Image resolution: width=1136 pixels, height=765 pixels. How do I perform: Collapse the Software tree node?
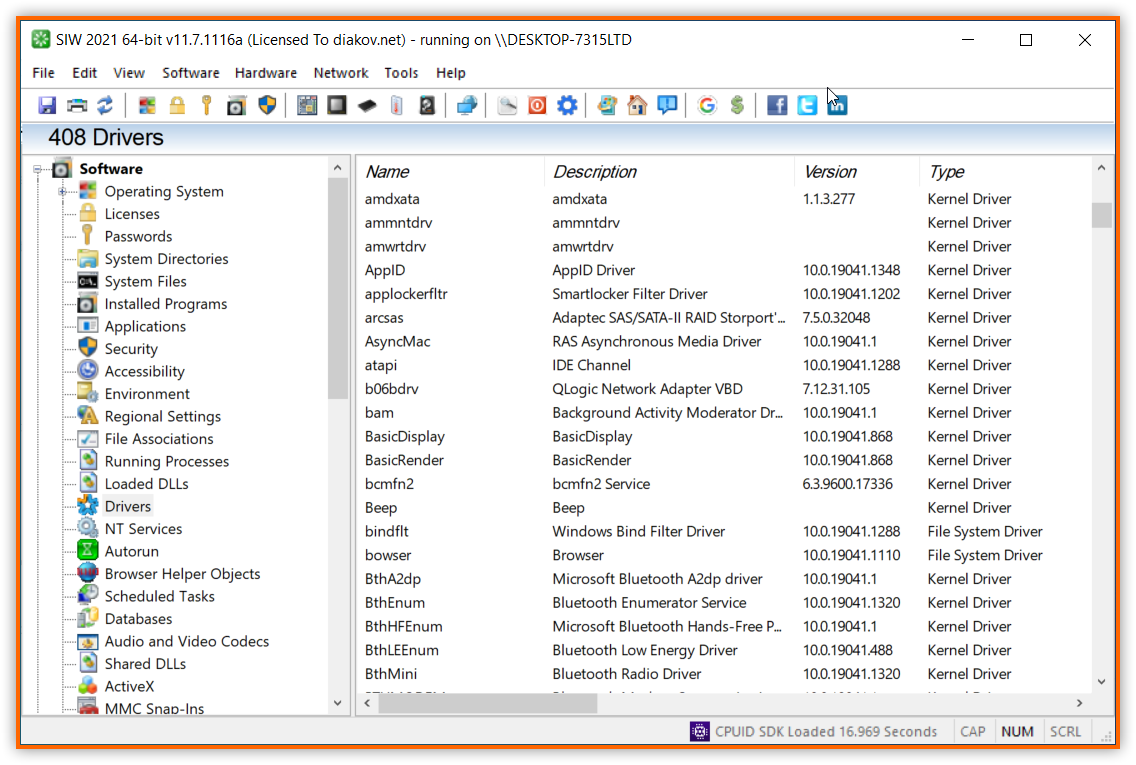click(38, 170)
